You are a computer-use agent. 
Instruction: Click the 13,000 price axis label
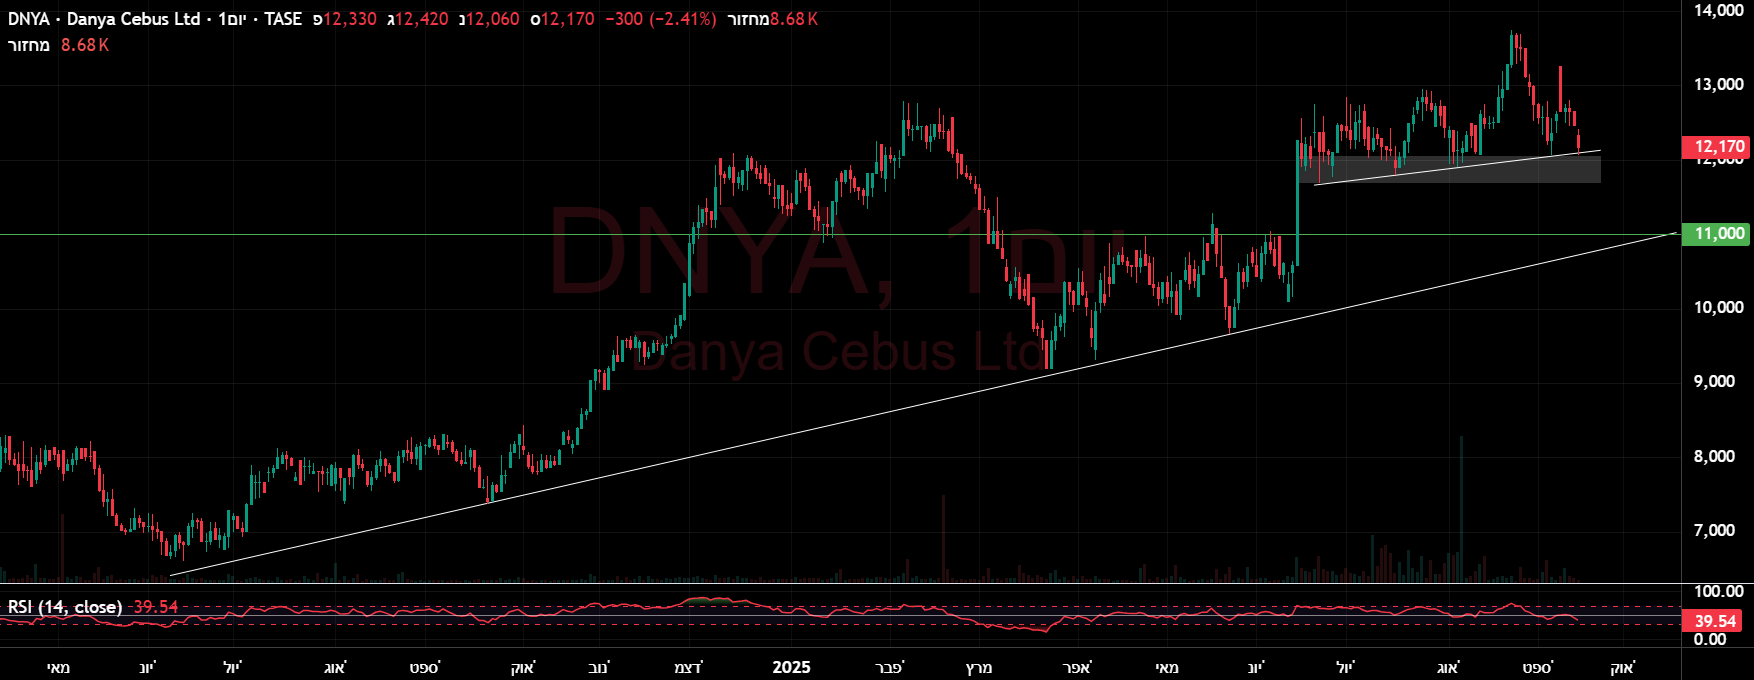1719,85
